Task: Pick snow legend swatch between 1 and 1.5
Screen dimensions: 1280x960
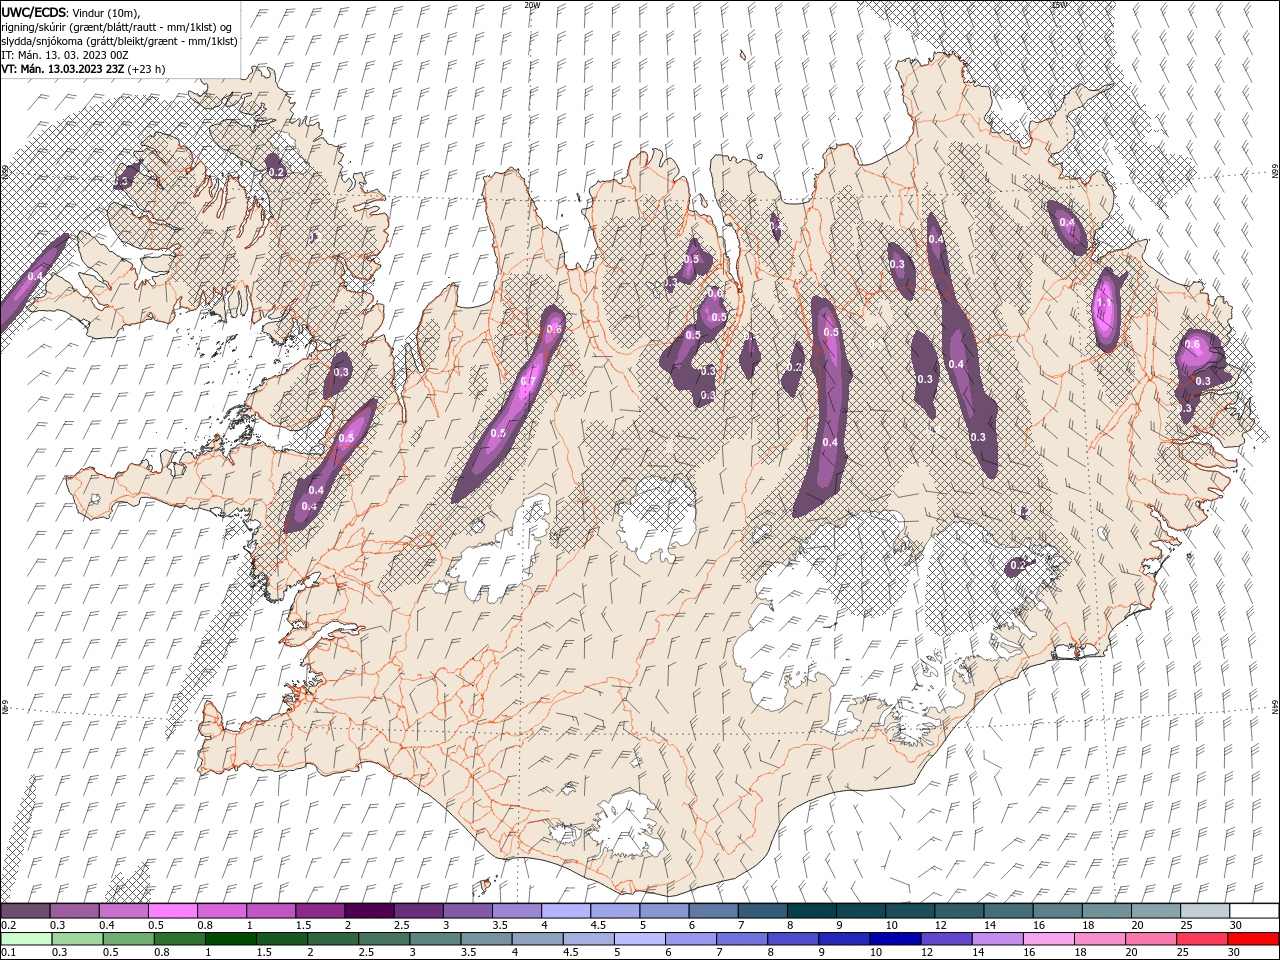Action: click(x=272, y=910)
